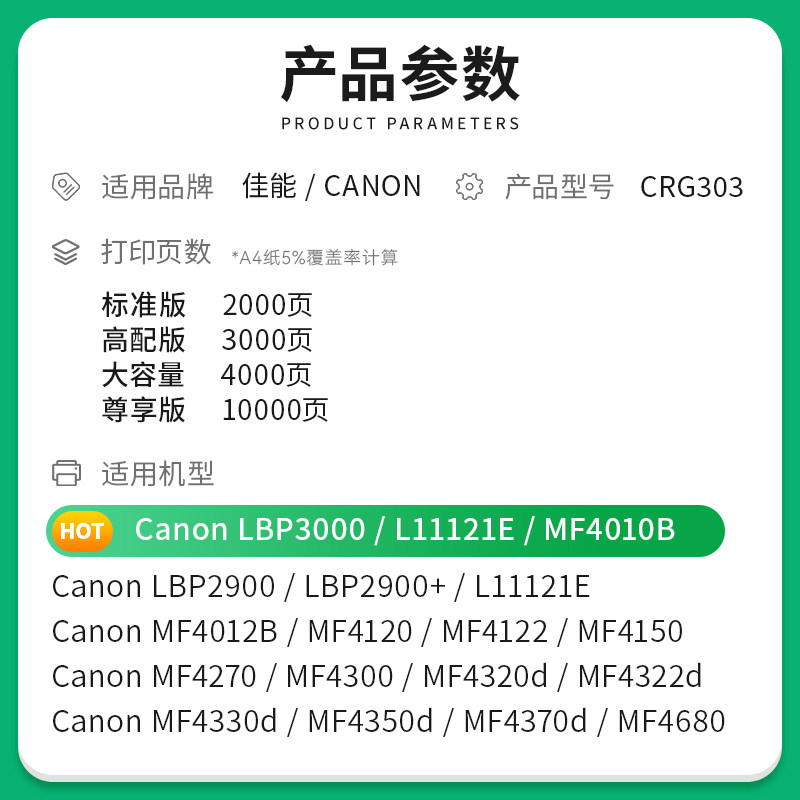Screen dimensions: 800x800
Task: Select the 尊享版 10000页 row
Action: click(x=215, y=410)
